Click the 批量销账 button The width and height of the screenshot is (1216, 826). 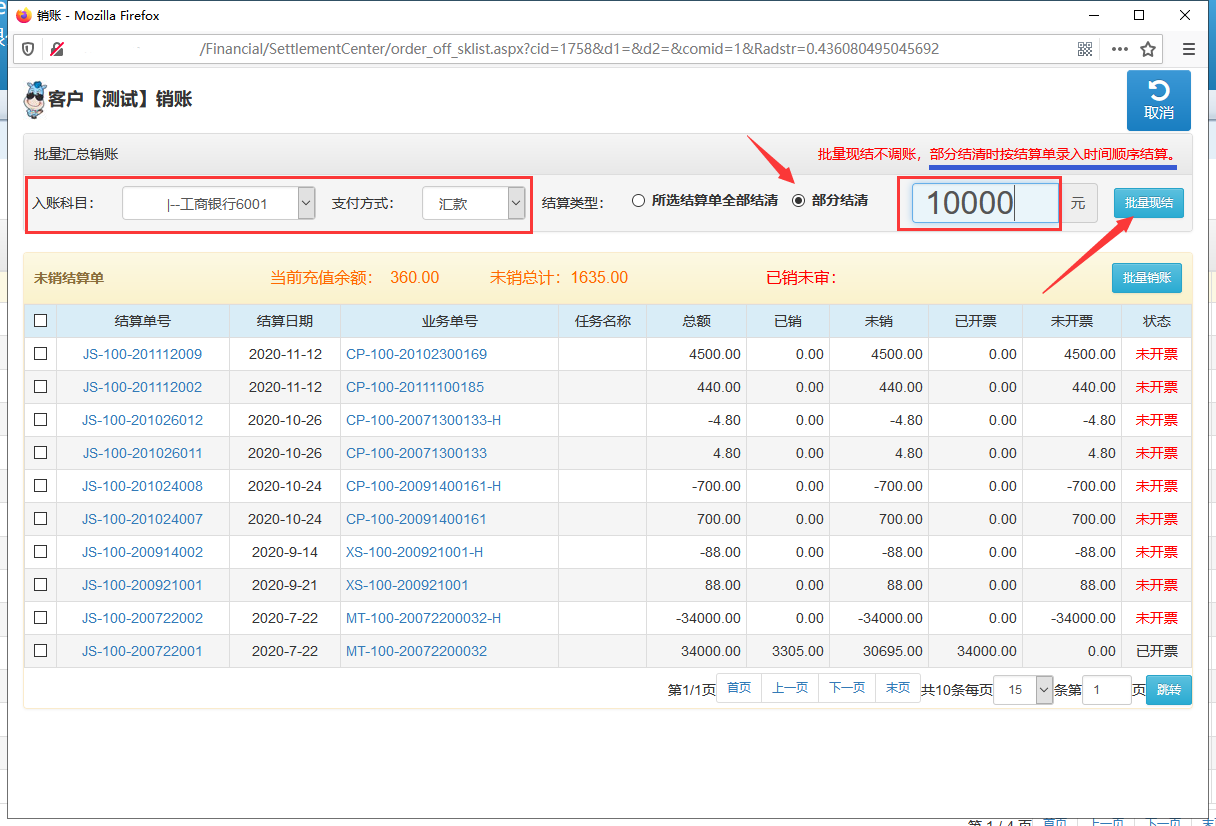tap(1147, 278)
